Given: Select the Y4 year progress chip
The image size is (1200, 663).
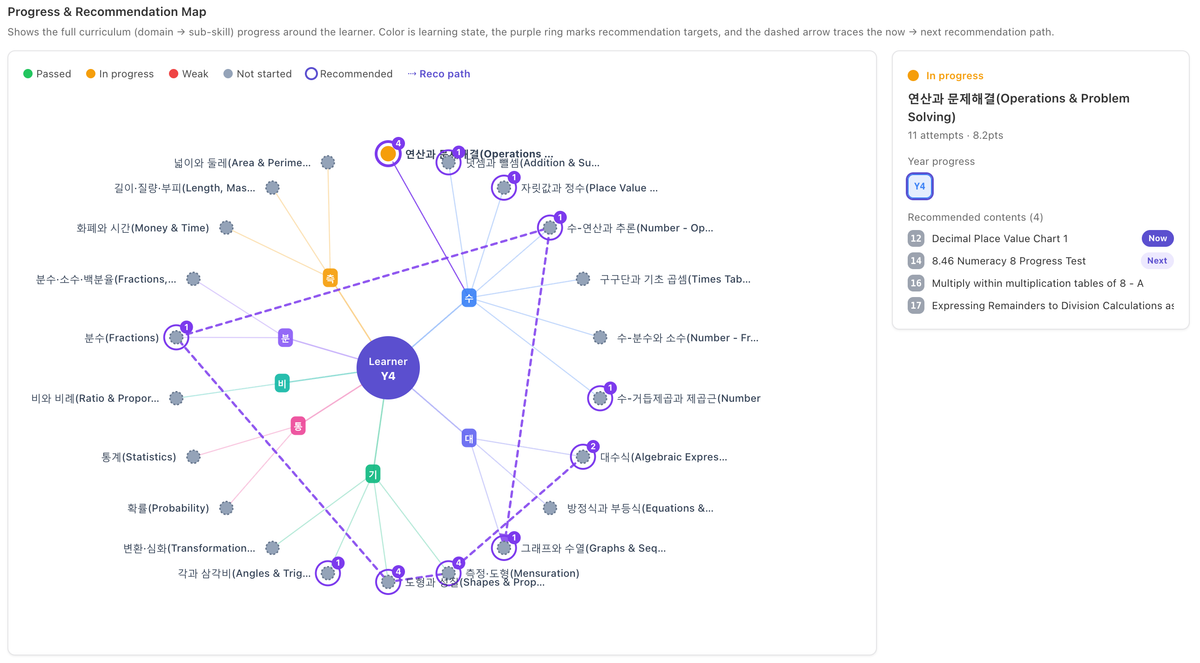Looking at the screenshot, I should [x=920, y=186].
